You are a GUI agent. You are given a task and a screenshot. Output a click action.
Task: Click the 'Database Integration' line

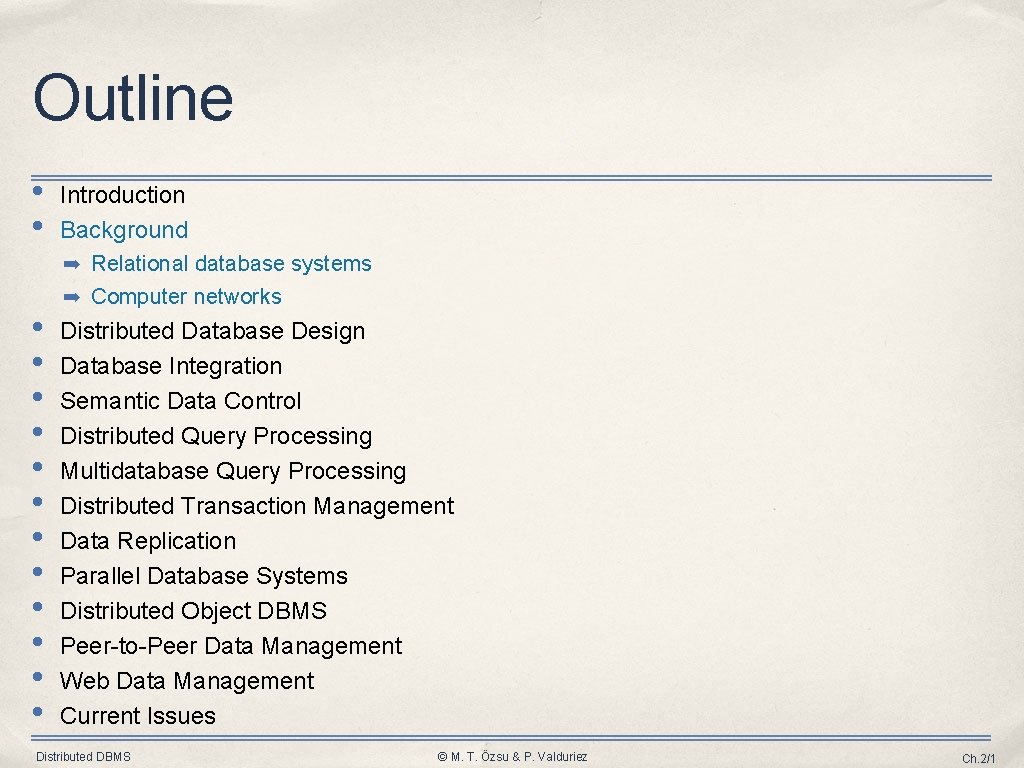[x=171, y=366]
